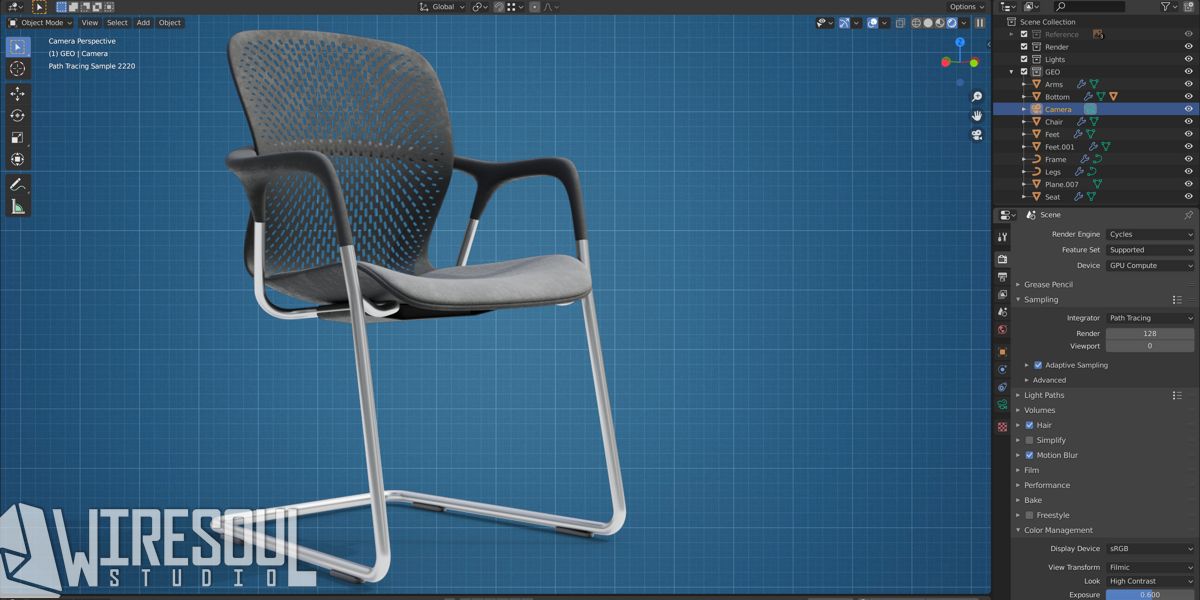Open the View menu in the viewport header

(x=90, y=22)
